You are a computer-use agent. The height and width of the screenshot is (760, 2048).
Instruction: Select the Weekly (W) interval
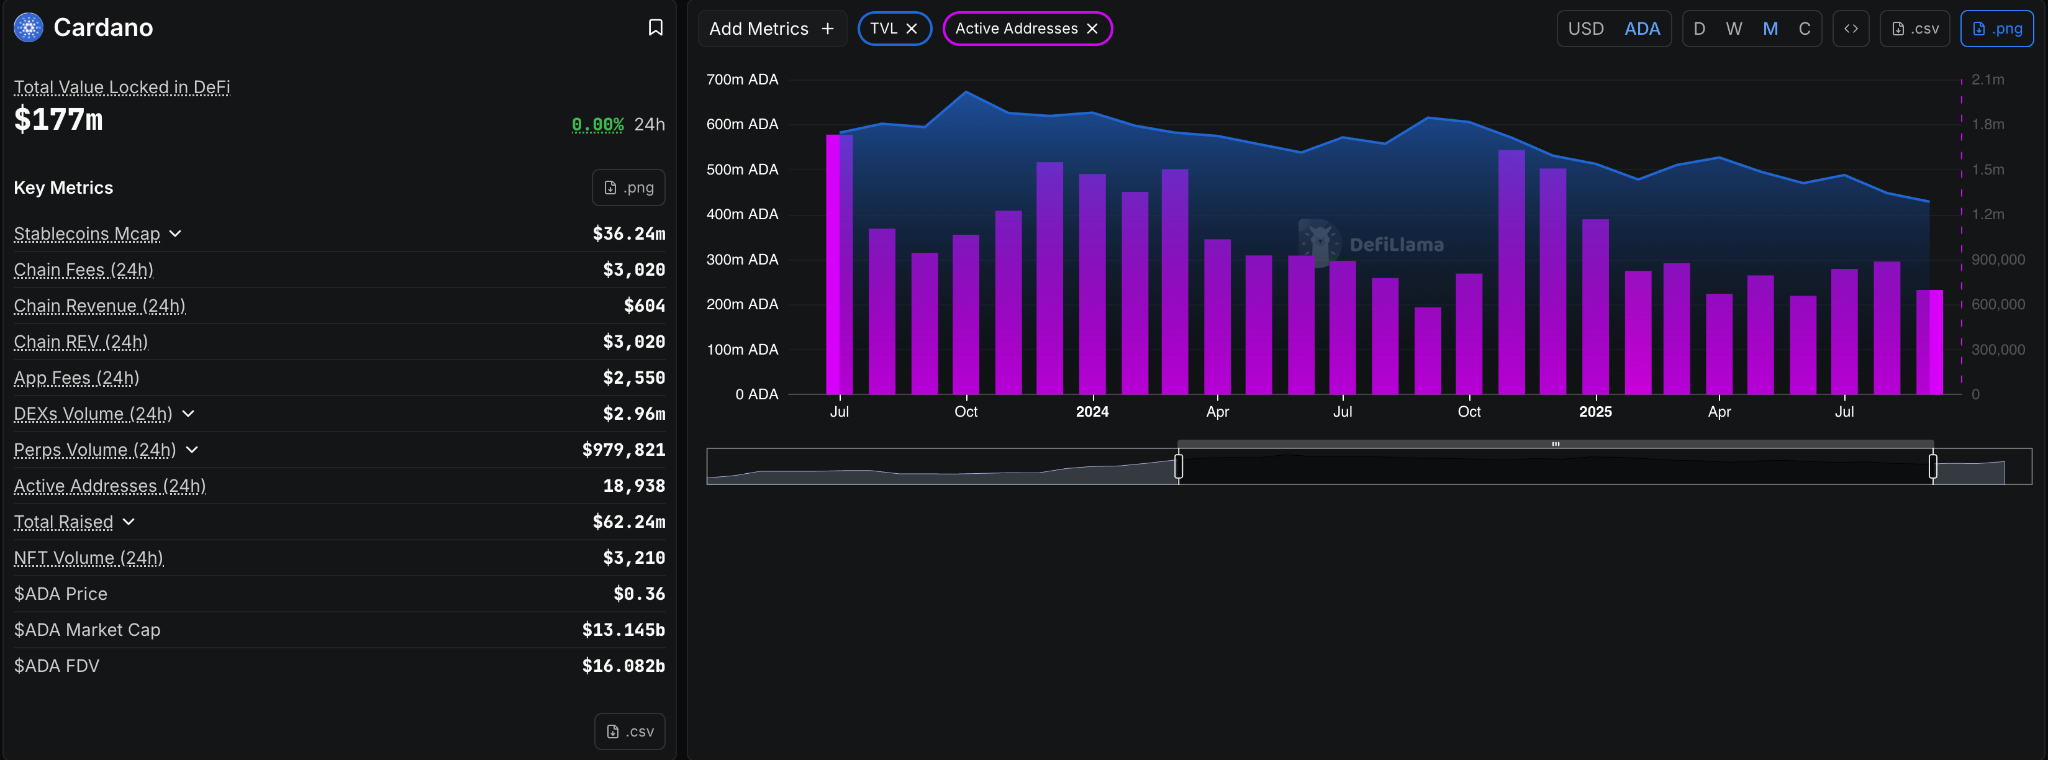click(x=1734, y=29)
